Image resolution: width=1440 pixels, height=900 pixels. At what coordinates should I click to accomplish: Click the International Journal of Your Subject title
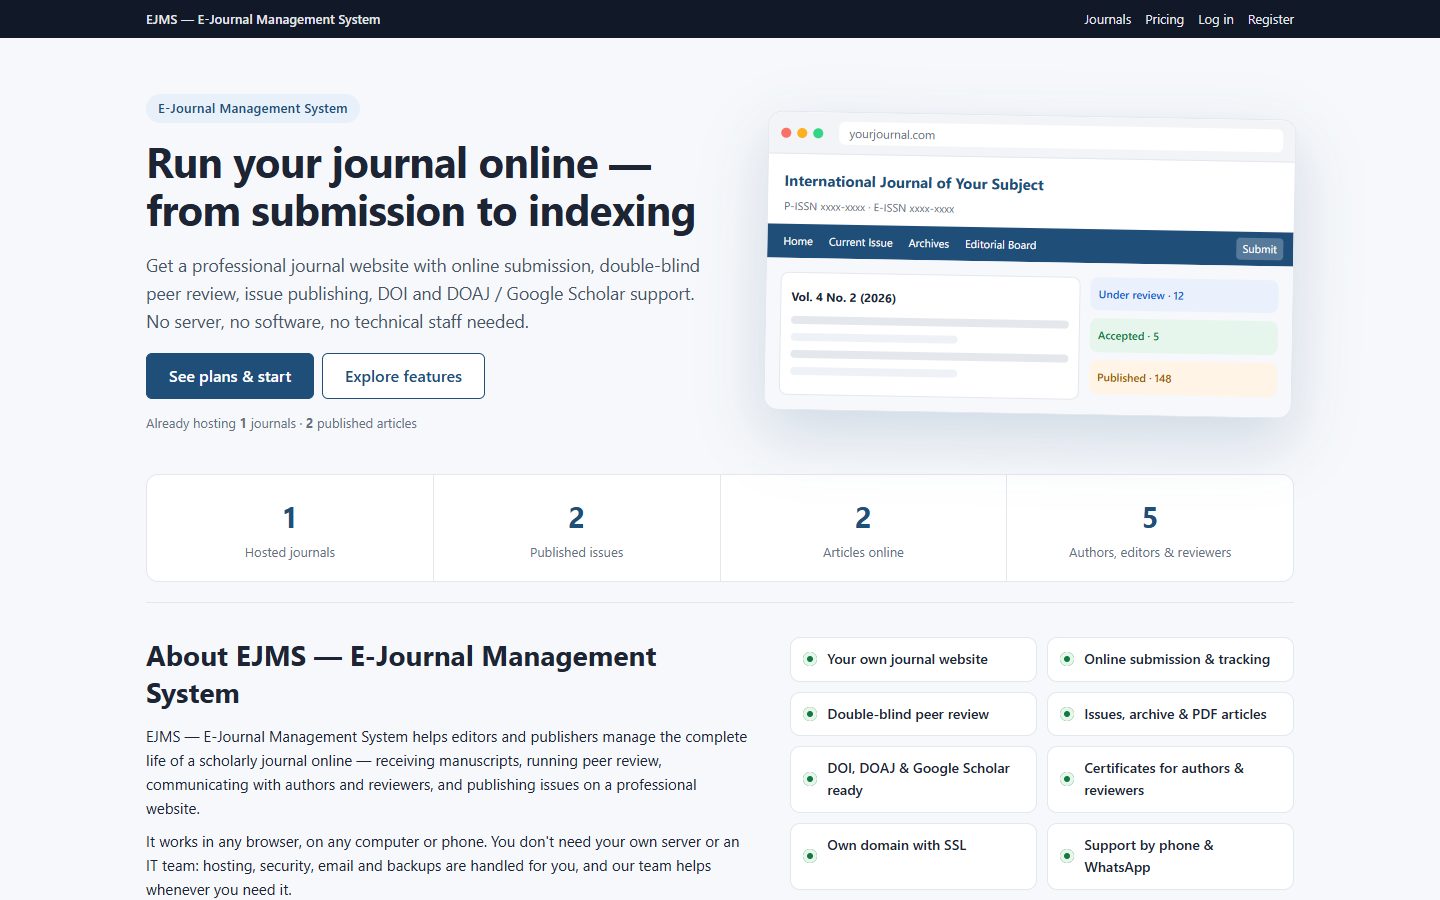(914, 183)
